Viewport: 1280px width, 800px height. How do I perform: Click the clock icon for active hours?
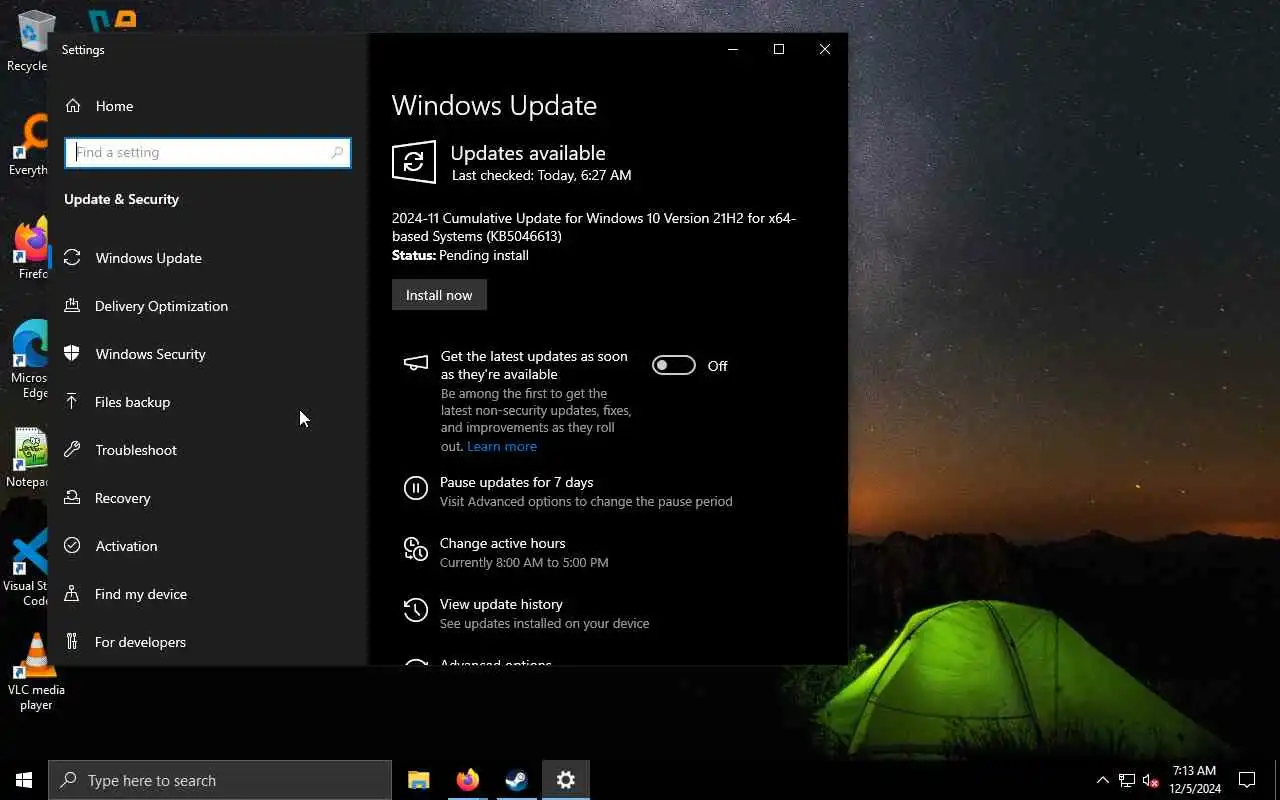tap(415, 549)
